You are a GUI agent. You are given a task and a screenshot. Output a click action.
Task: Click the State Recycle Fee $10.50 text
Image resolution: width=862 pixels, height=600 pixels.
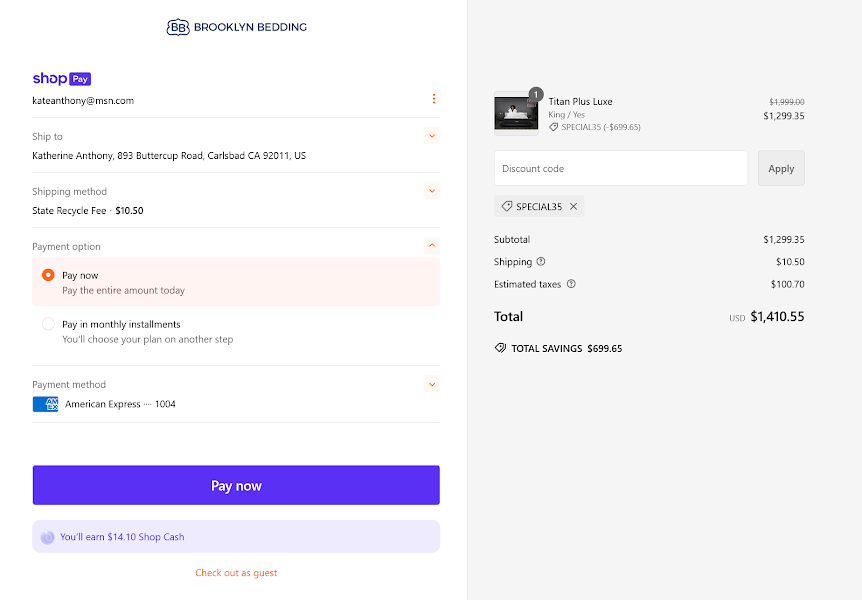[88, 211]
